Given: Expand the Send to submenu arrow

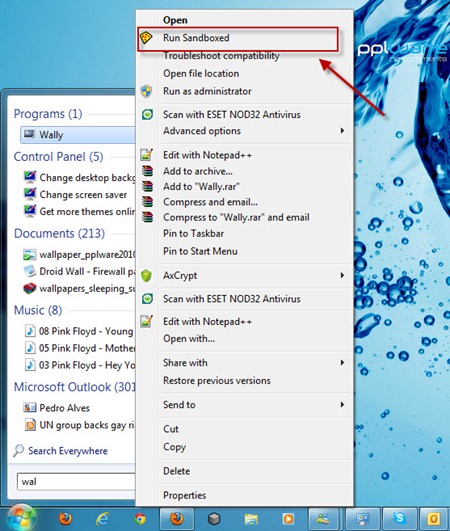Looking at the screenshot, I should (x=342, y=405).
